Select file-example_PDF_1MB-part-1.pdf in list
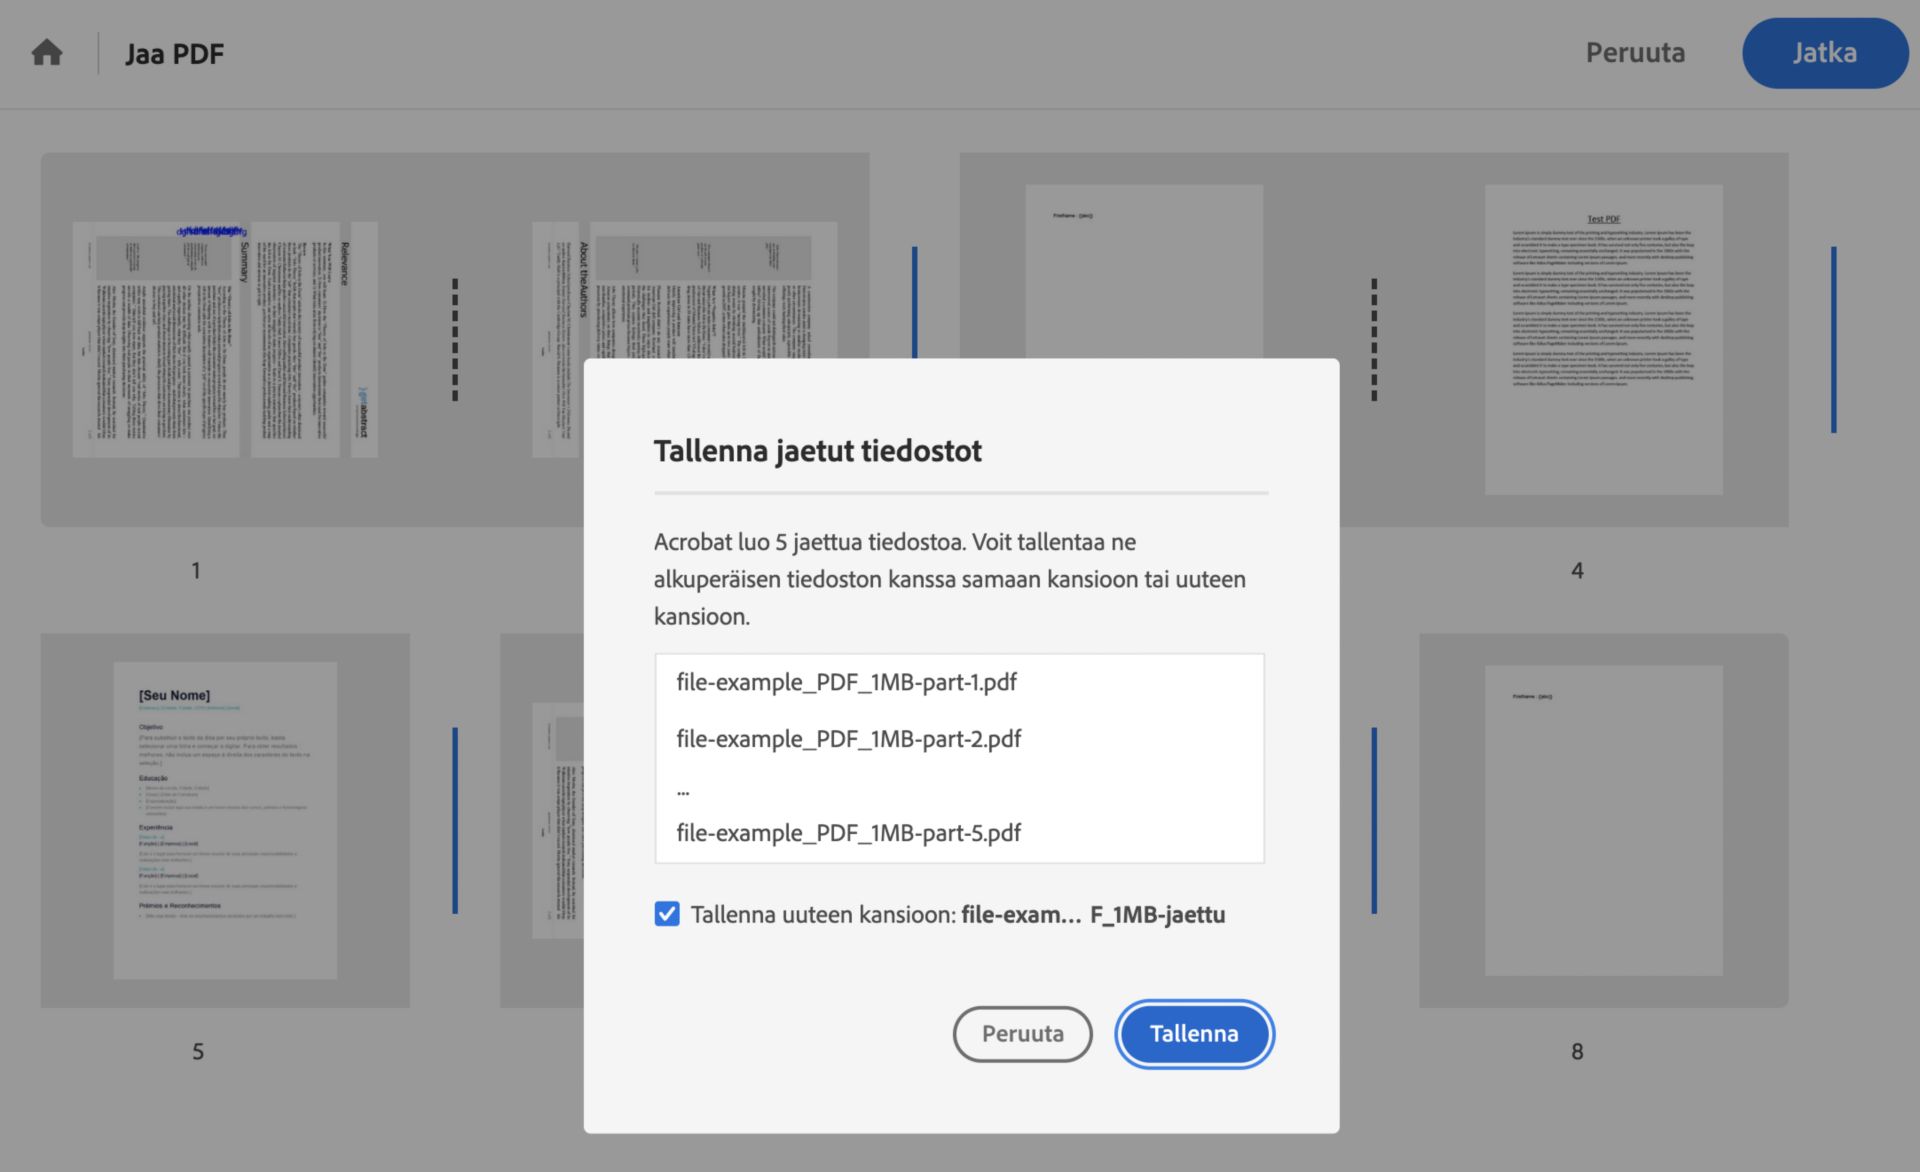Image resolution: width=1920 pixels, height=1172 pixels. tap(846, 682)
